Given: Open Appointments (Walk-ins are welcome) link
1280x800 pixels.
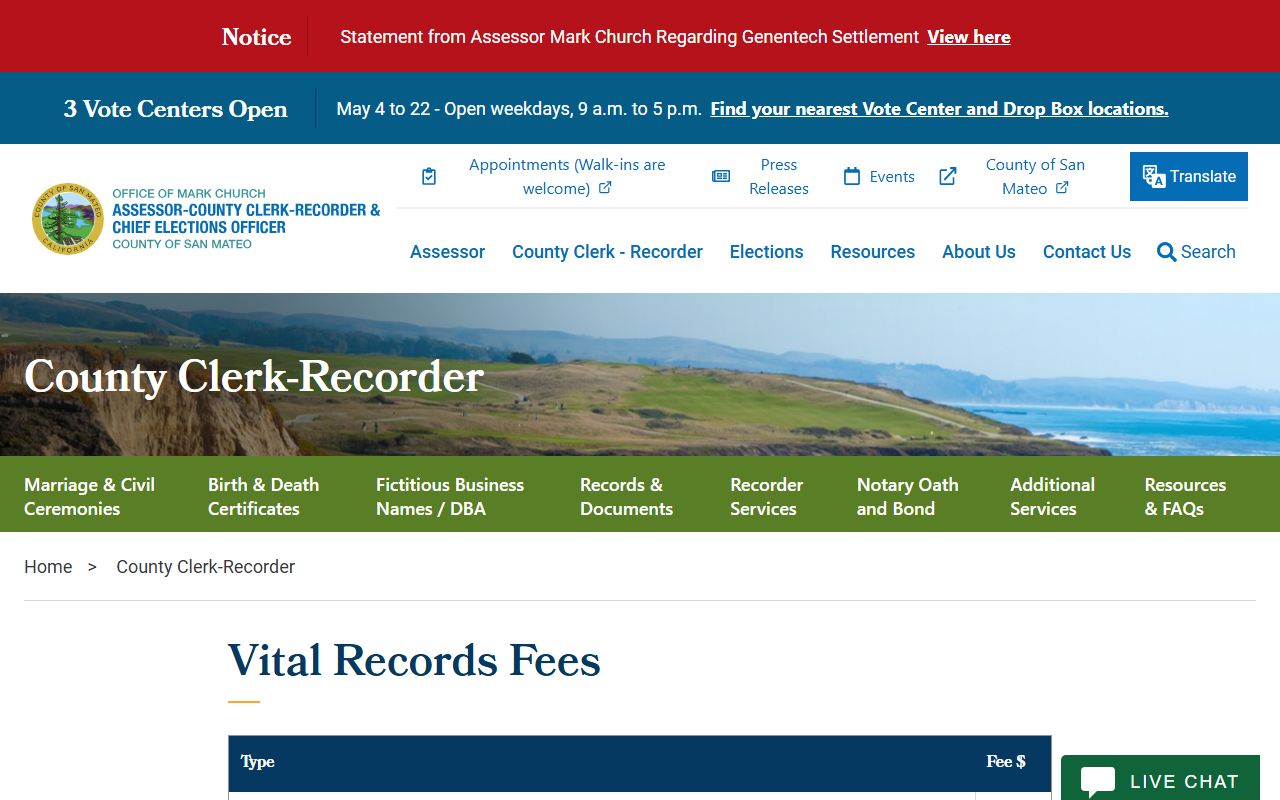Looking at the screenshot, I should (x=567, y=177).
